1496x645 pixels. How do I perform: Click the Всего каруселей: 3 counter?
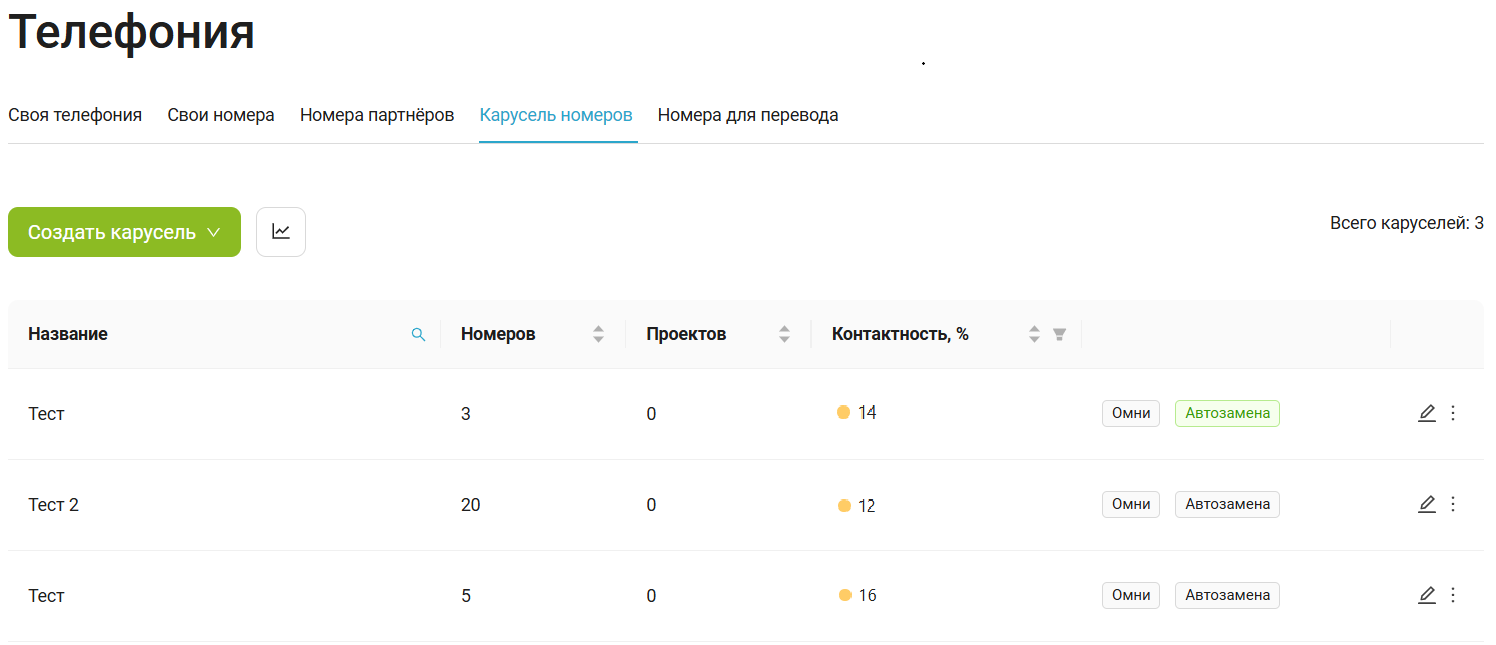[x=1407, y=223]
